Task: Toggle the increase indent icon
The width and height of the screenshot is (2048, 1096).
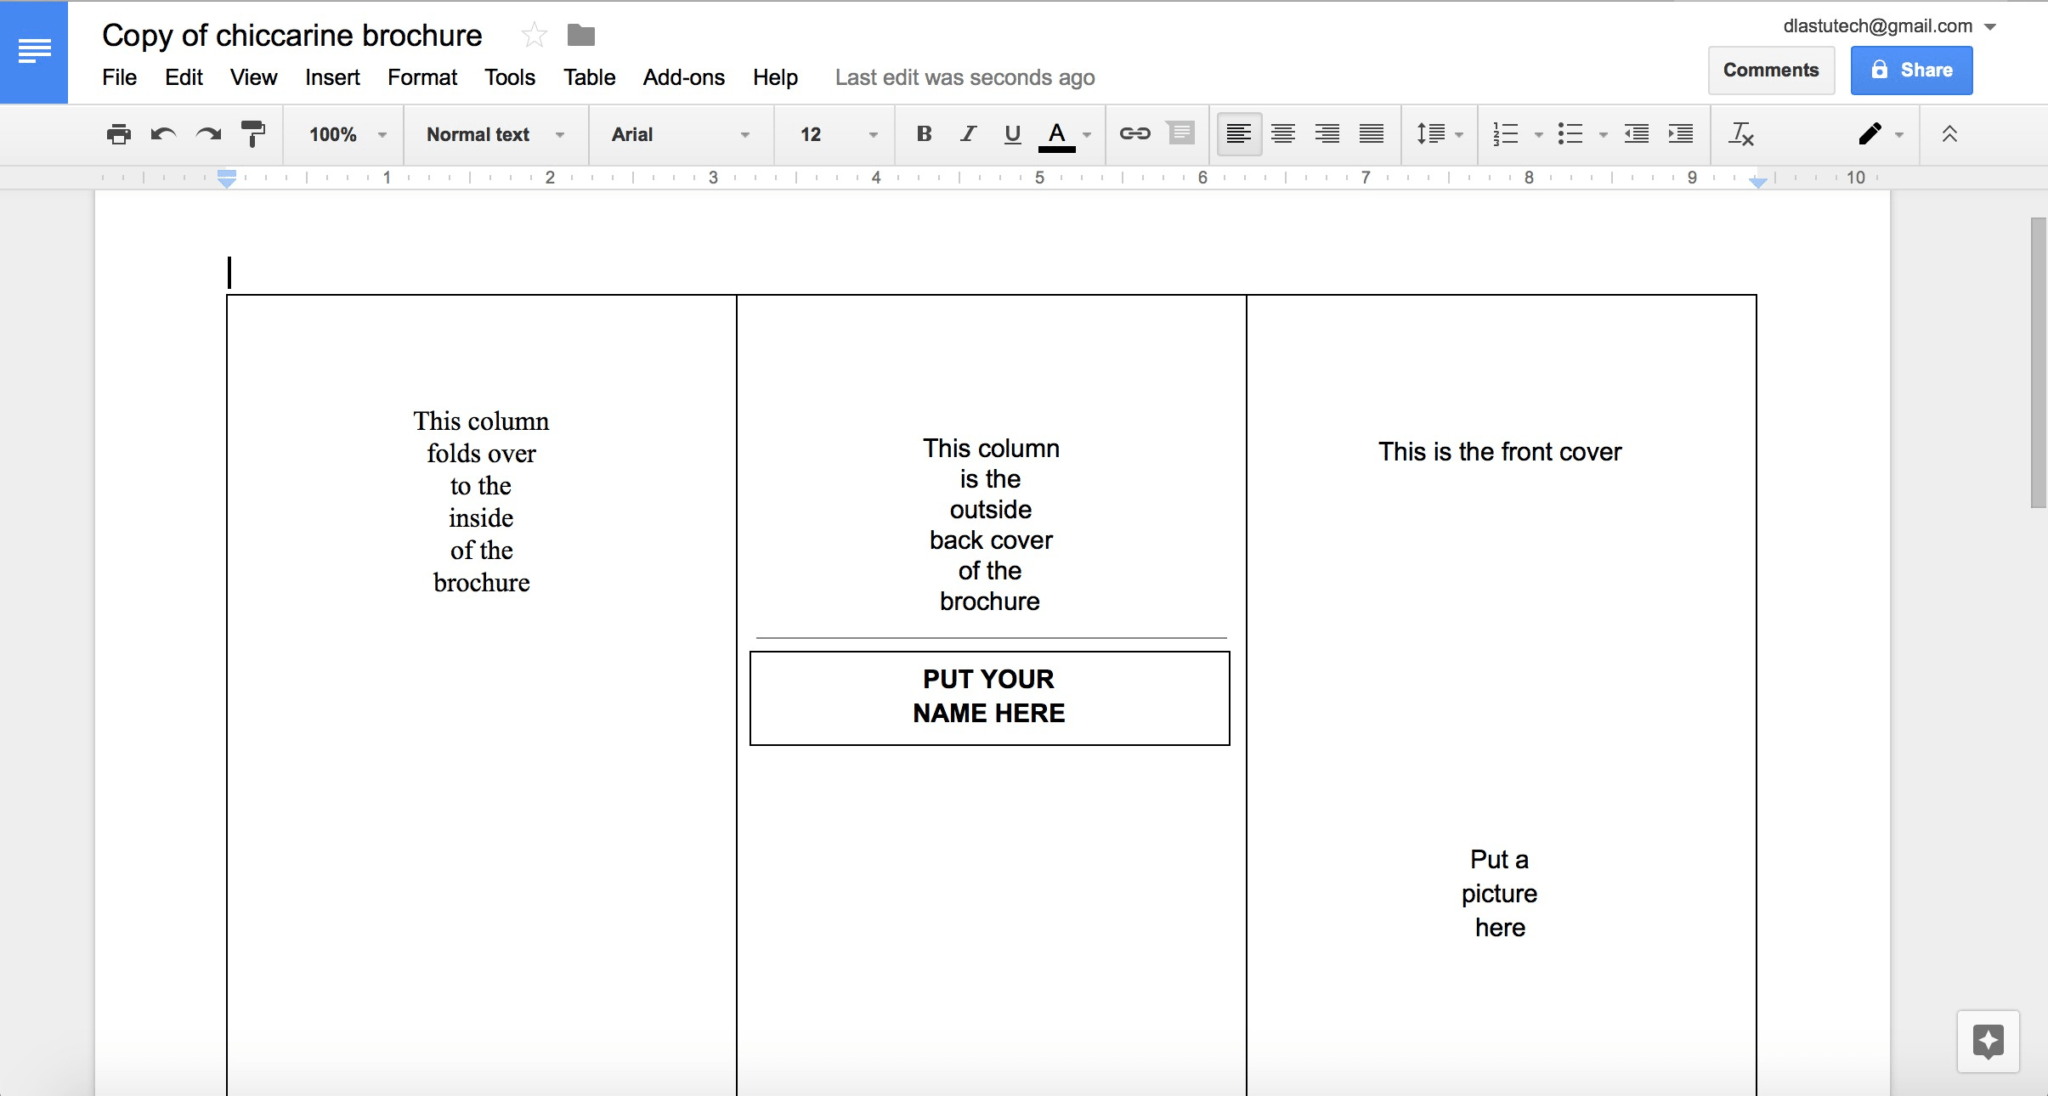Action: coord(1681,133)
